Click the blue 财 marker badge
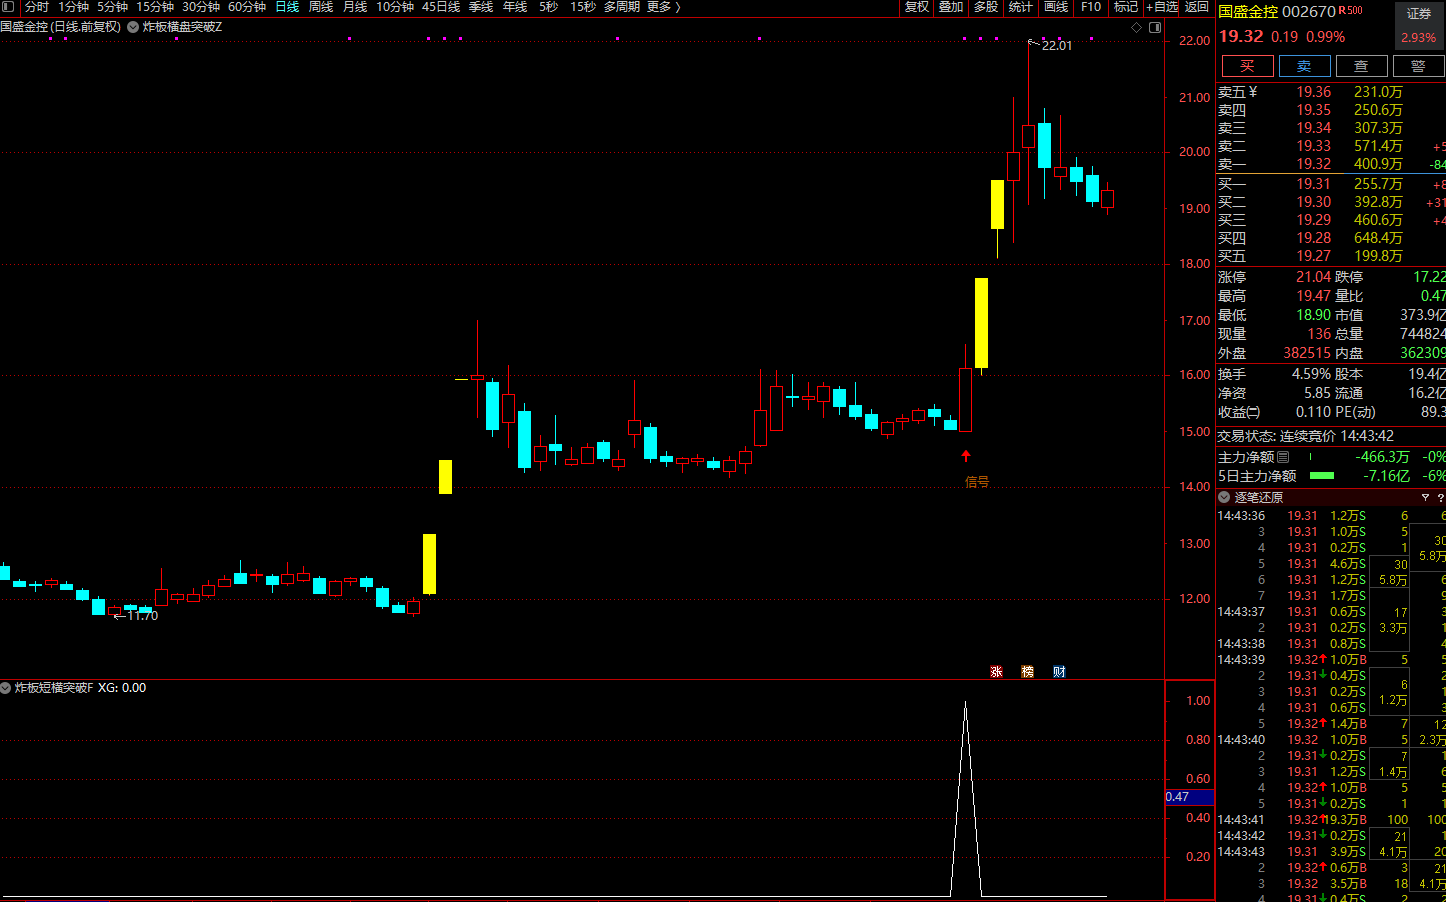The width and height of the screenshot is (1446, 902). pos(1059,672)
